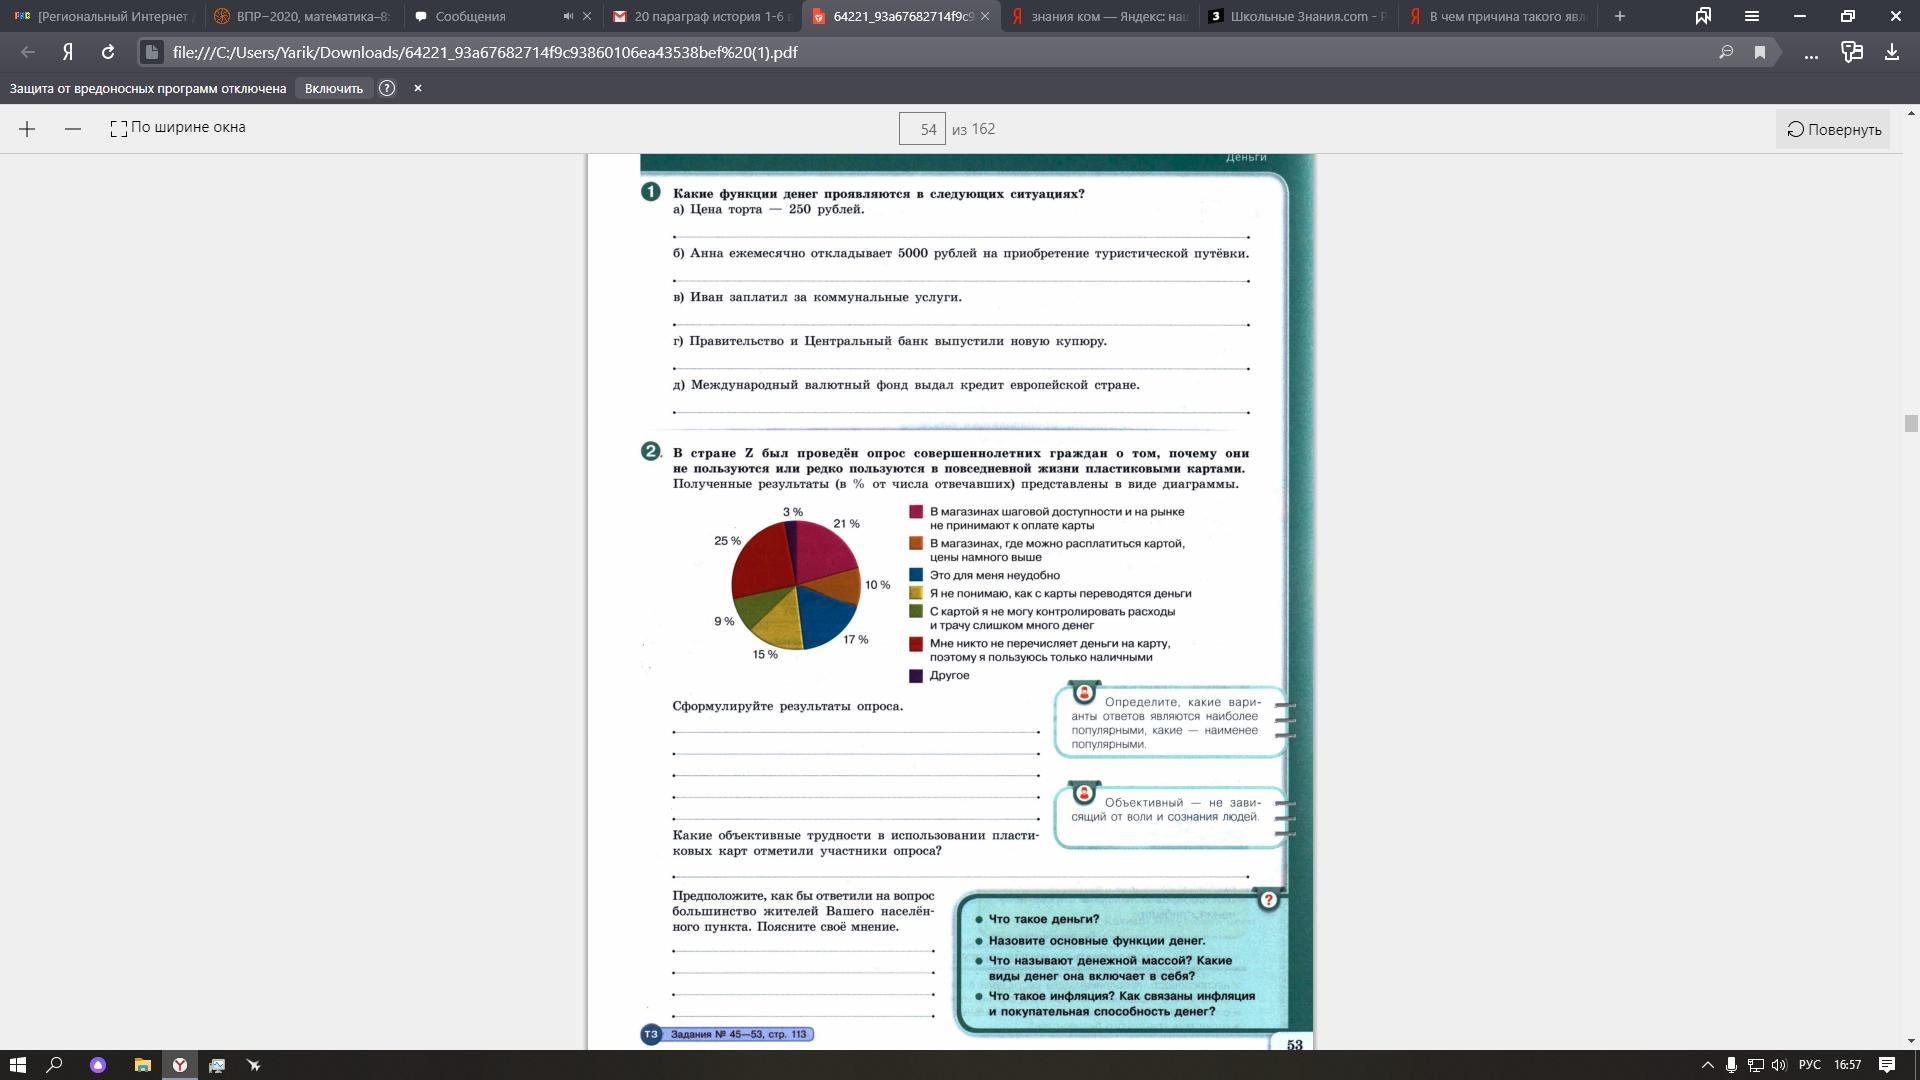This screenshot has width=1920, height=1080.
Task: Open a new tab with plus
Action: 1620,16
